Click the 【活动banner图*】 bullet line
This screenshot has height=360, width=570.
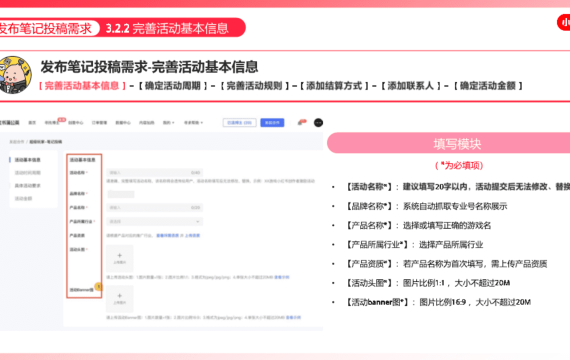pyautogui.click(x=437, y=302)
